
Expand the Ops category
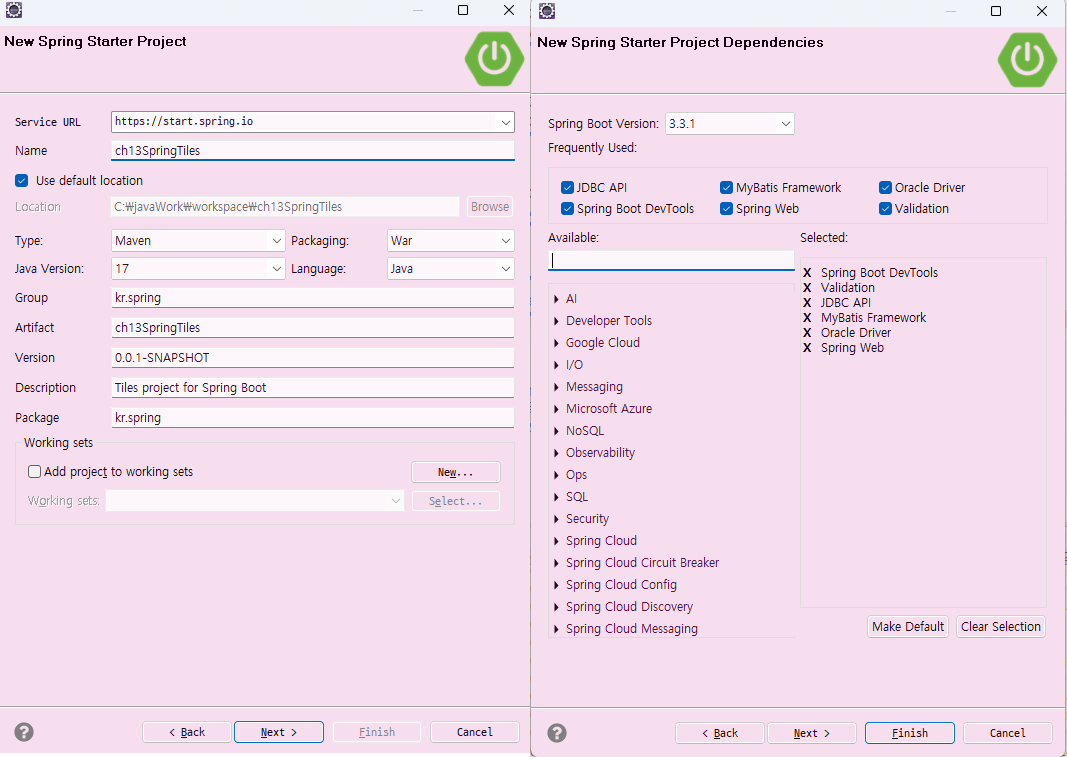click(x=557, y=474)
